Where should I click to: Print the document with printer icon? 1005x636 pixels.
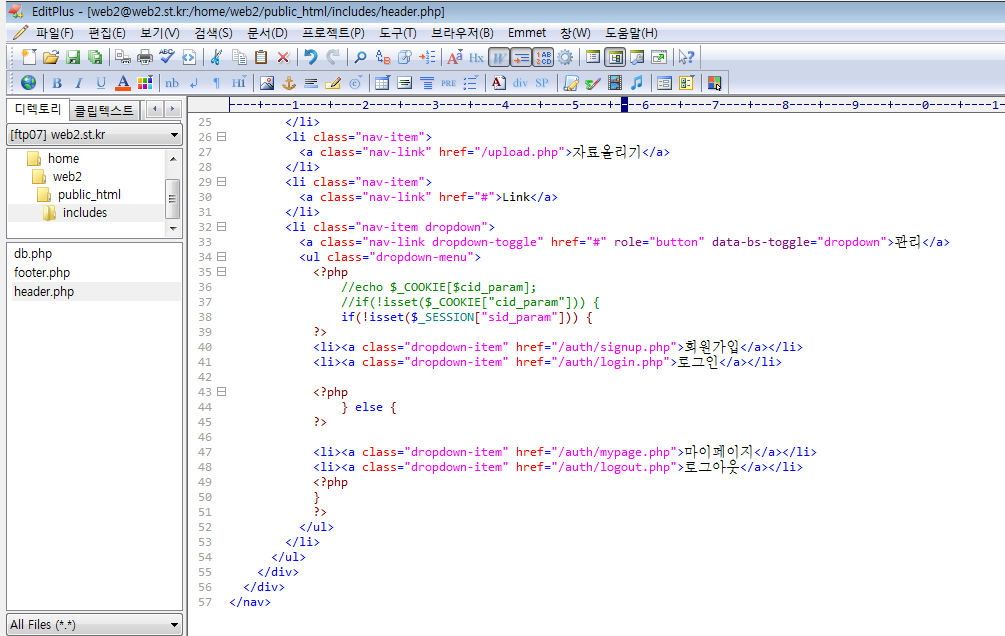pos(145,57)
